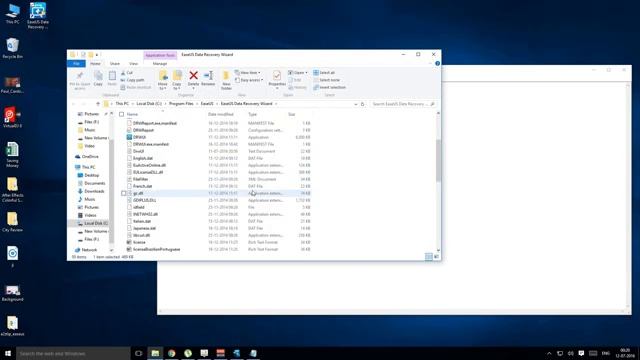This screenshot has width=640, height=360.
Task: Open the address bar history dropdown
Action: point(356,104)
